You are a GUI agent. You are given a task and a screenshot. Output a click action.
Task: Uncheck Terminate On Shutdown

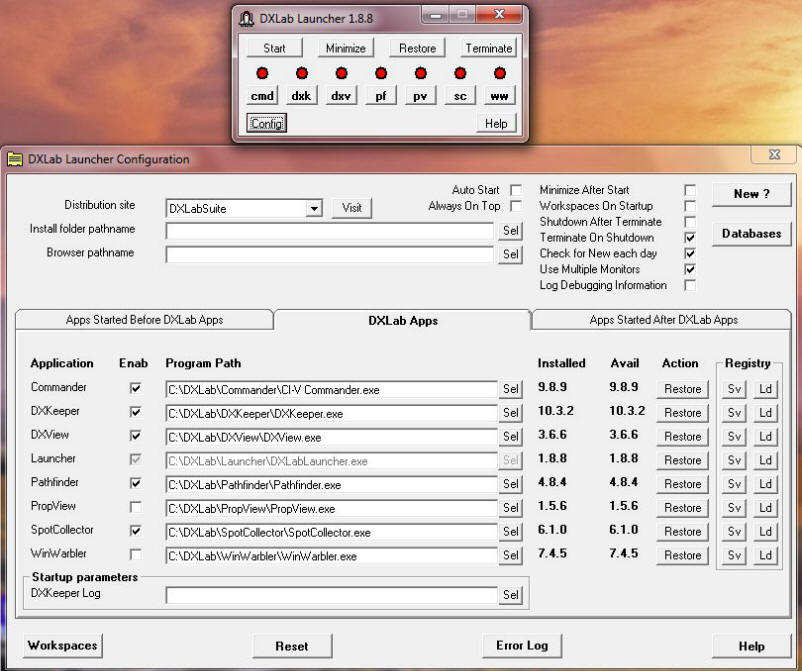tap(690, 238)
